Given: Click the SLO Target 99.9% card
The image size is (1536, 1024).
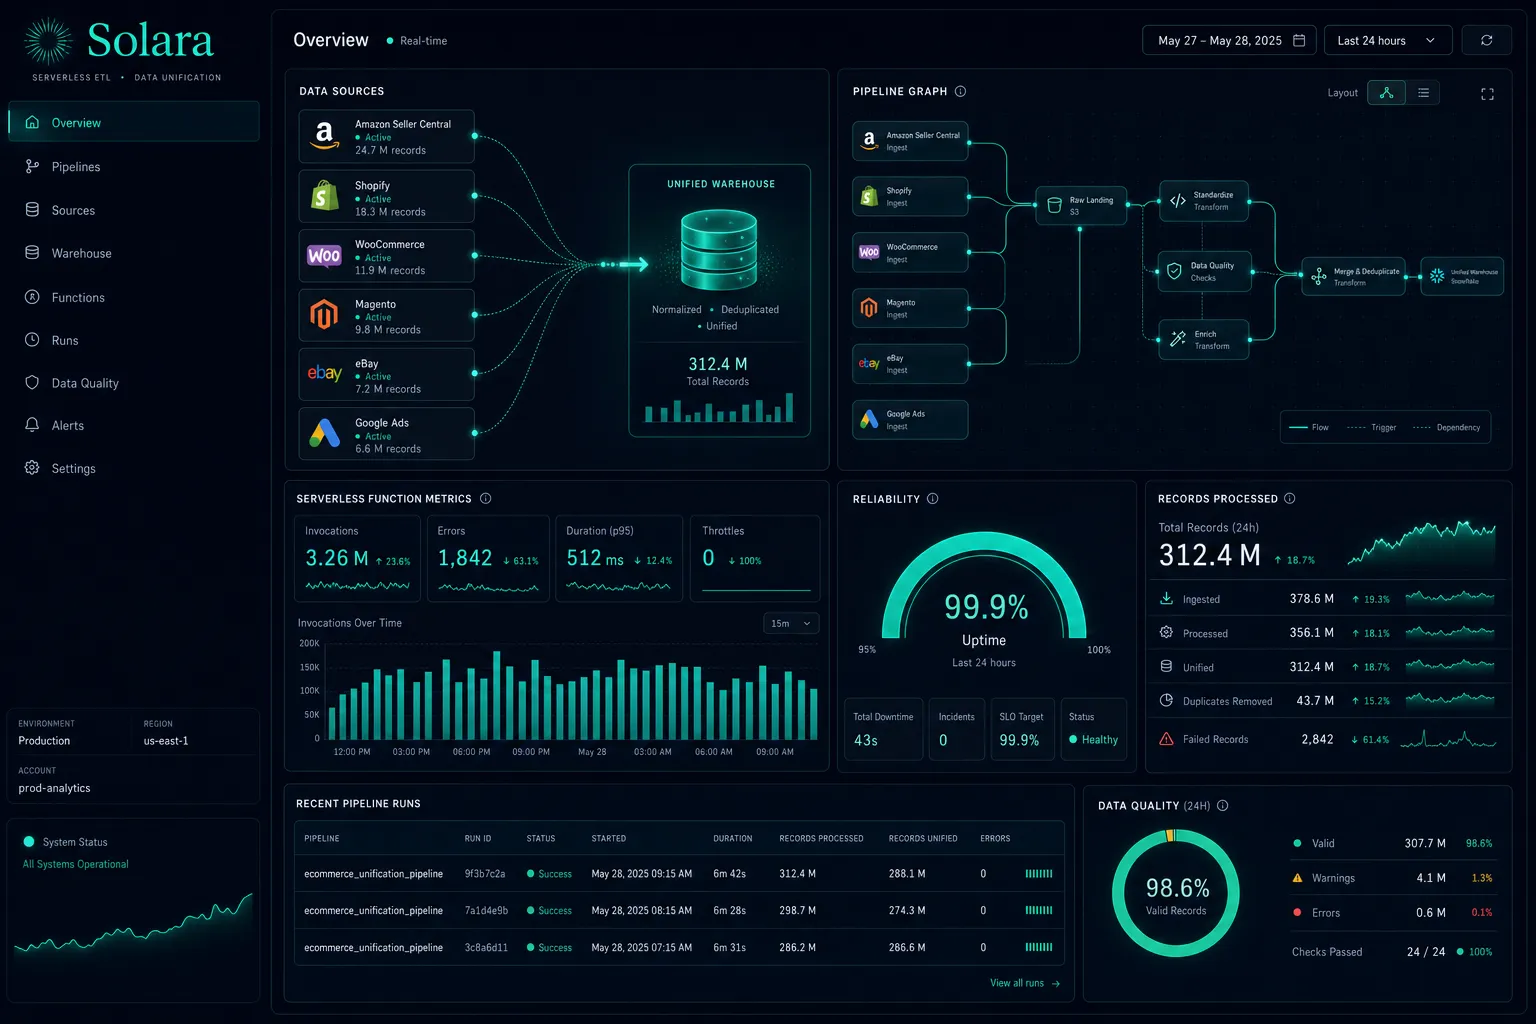Looking at the screenshot, I should coord(1022,729).
